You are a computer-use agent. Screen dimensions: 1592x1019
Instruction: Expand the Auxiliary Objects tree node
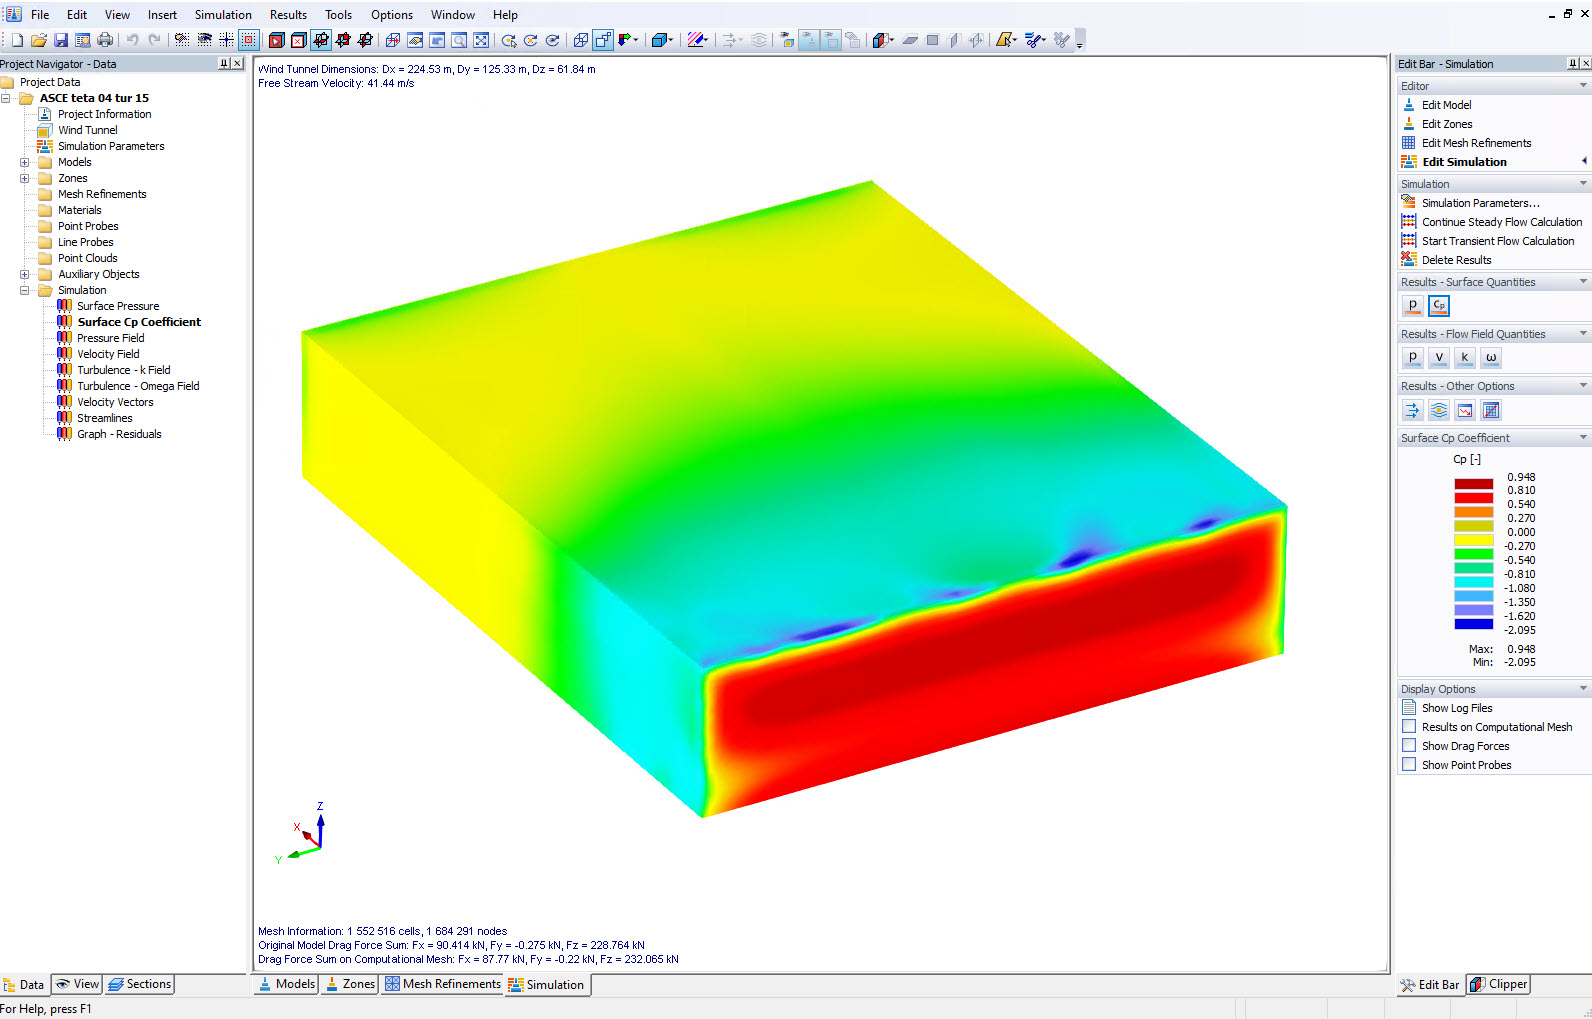[x=25, y=274]
